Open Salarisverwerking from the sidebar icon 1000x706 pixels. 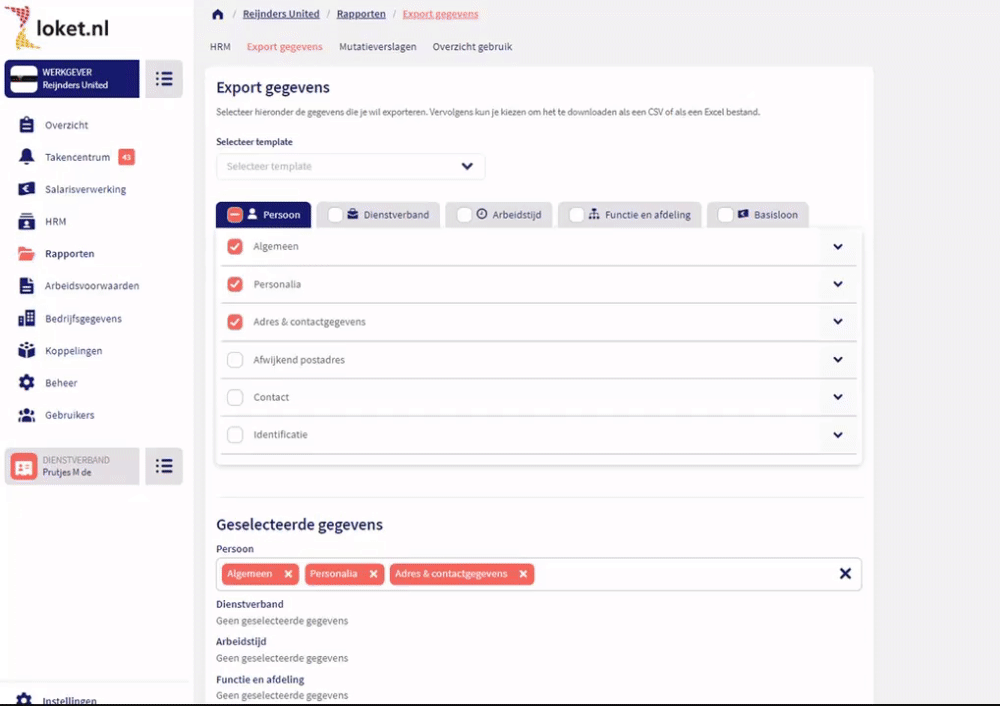pos(27,189)
